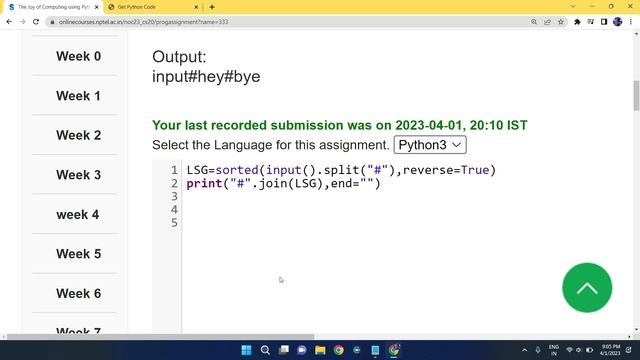640x360 pixels.
Task: Bookmark this page with the star
Action: pos(561,22)
